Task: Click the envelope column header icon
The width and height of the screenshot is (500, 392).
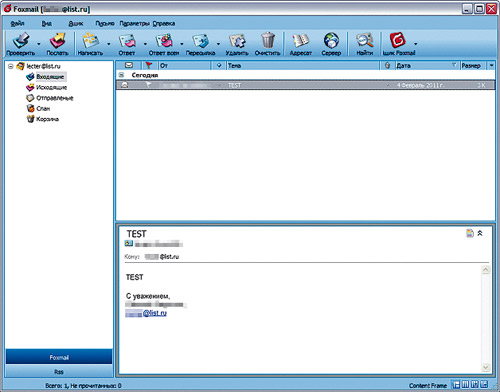Action: click(x=129, y=65)
